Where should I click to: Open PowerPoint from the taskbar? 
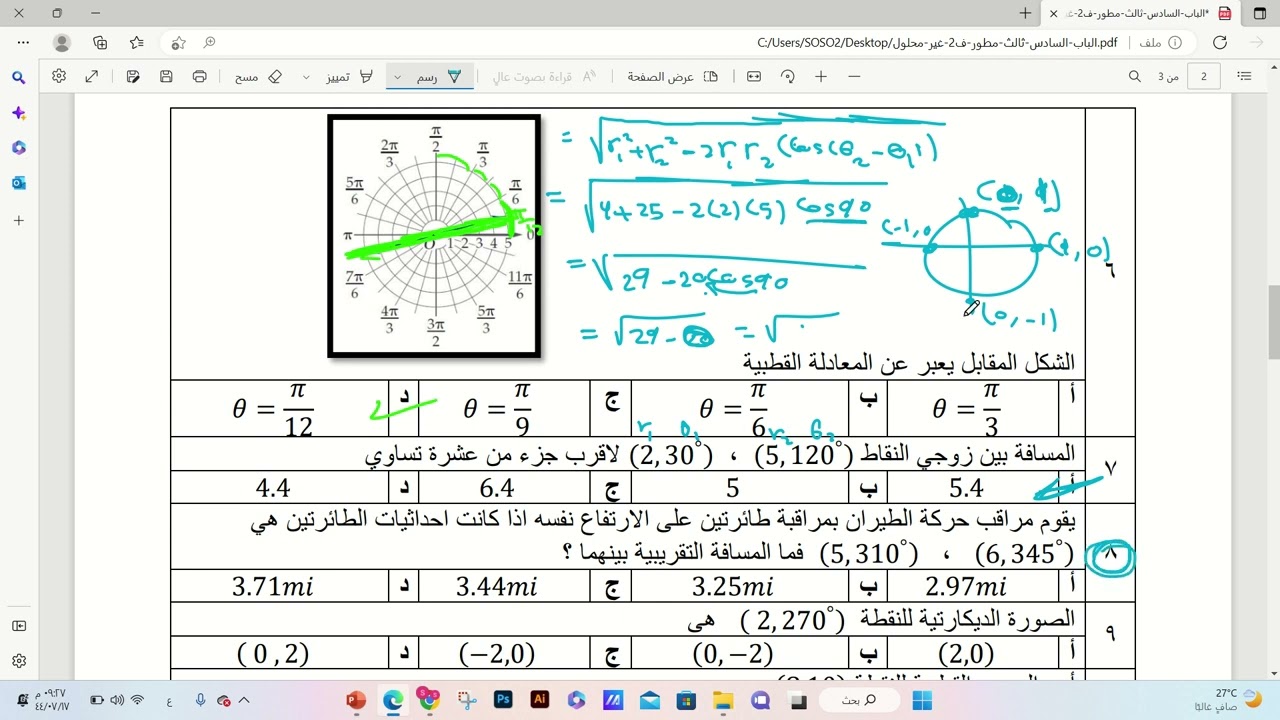[x=356, y=700]
